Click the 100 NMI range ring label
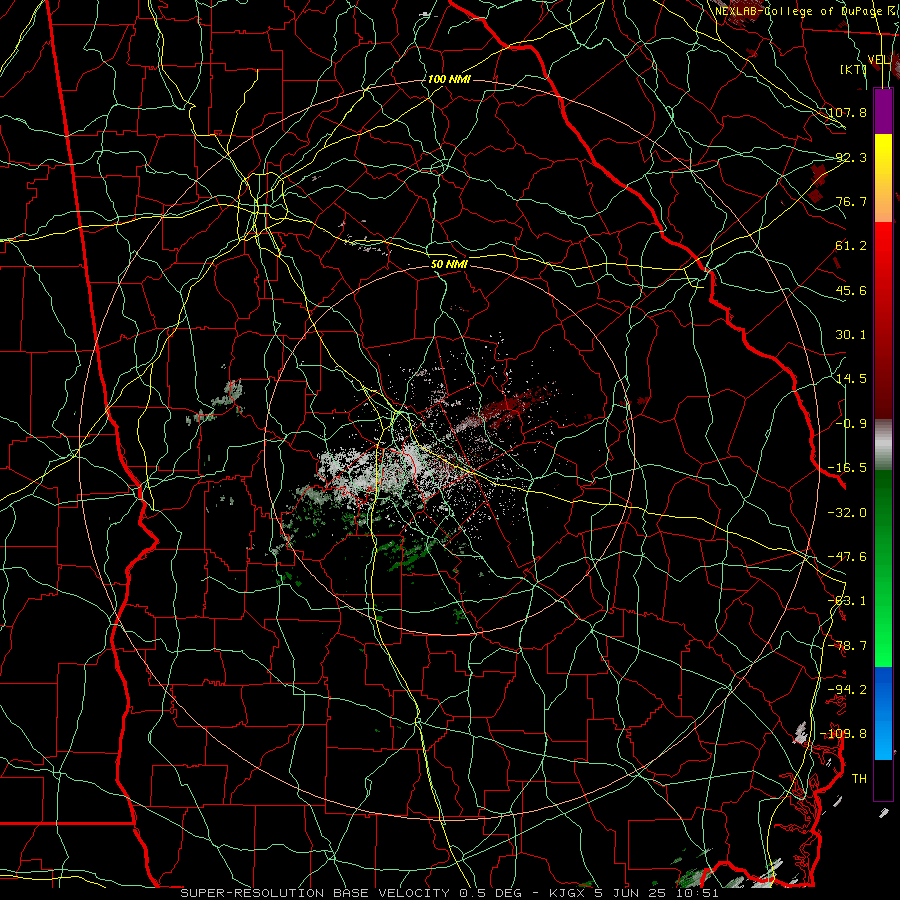 pos(449,79)
